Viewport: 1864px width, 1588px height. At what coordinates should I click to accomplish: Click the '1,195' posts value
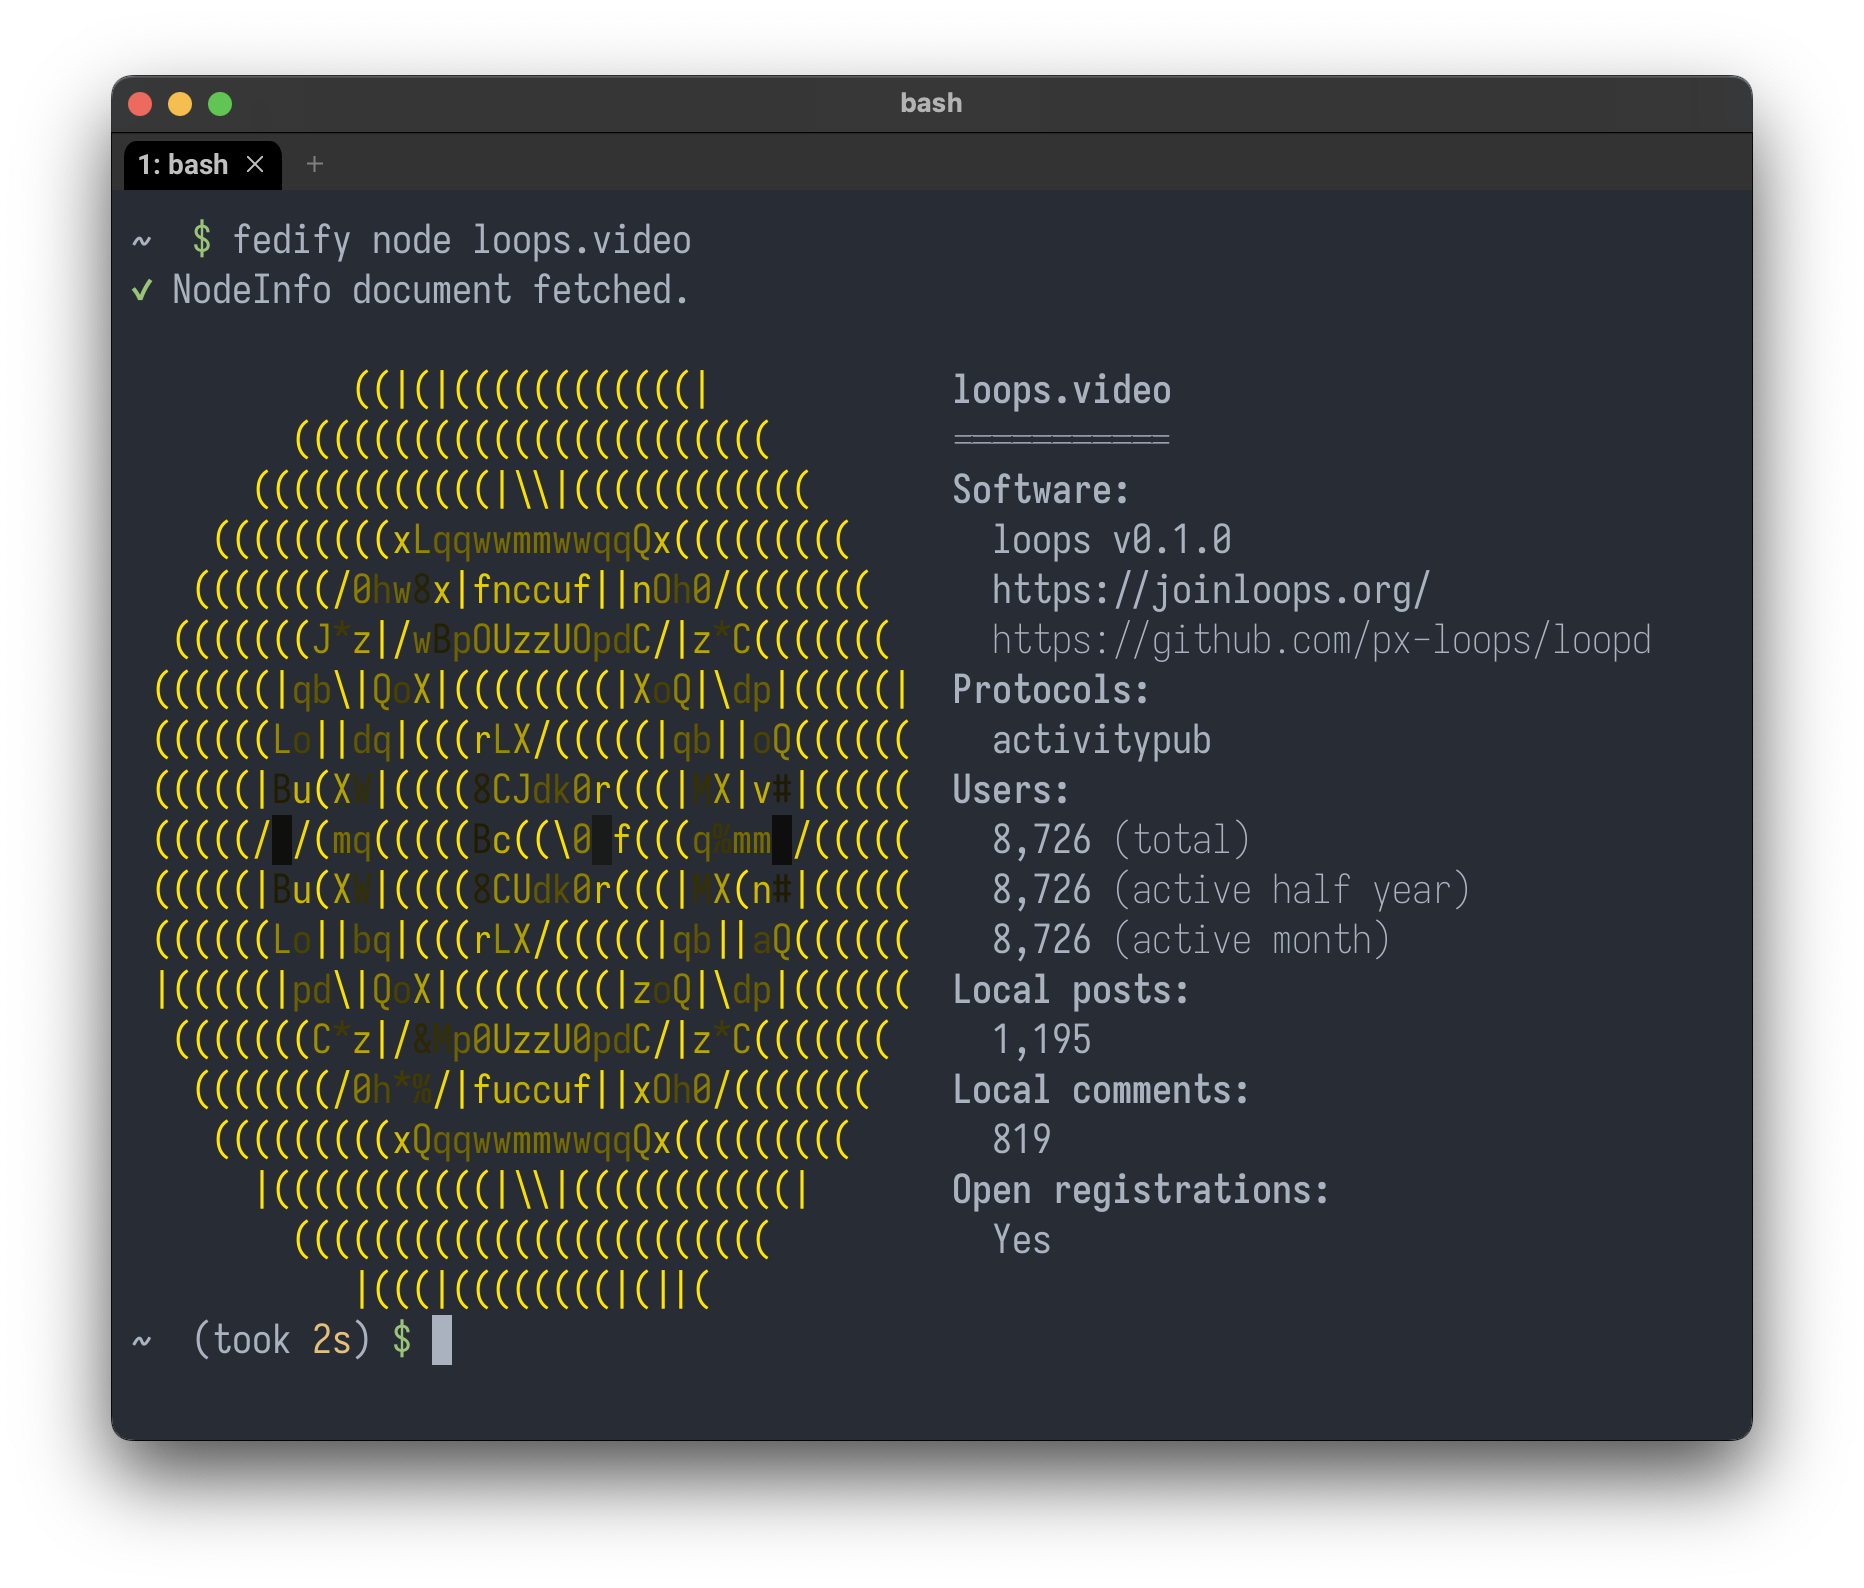coord(1041,1041)
